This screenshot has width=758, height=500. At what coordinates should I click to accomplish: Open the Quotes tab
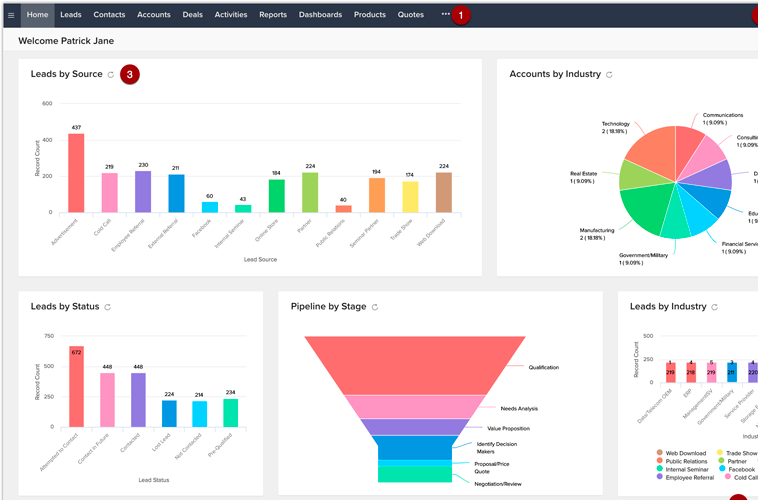(410, 15)
